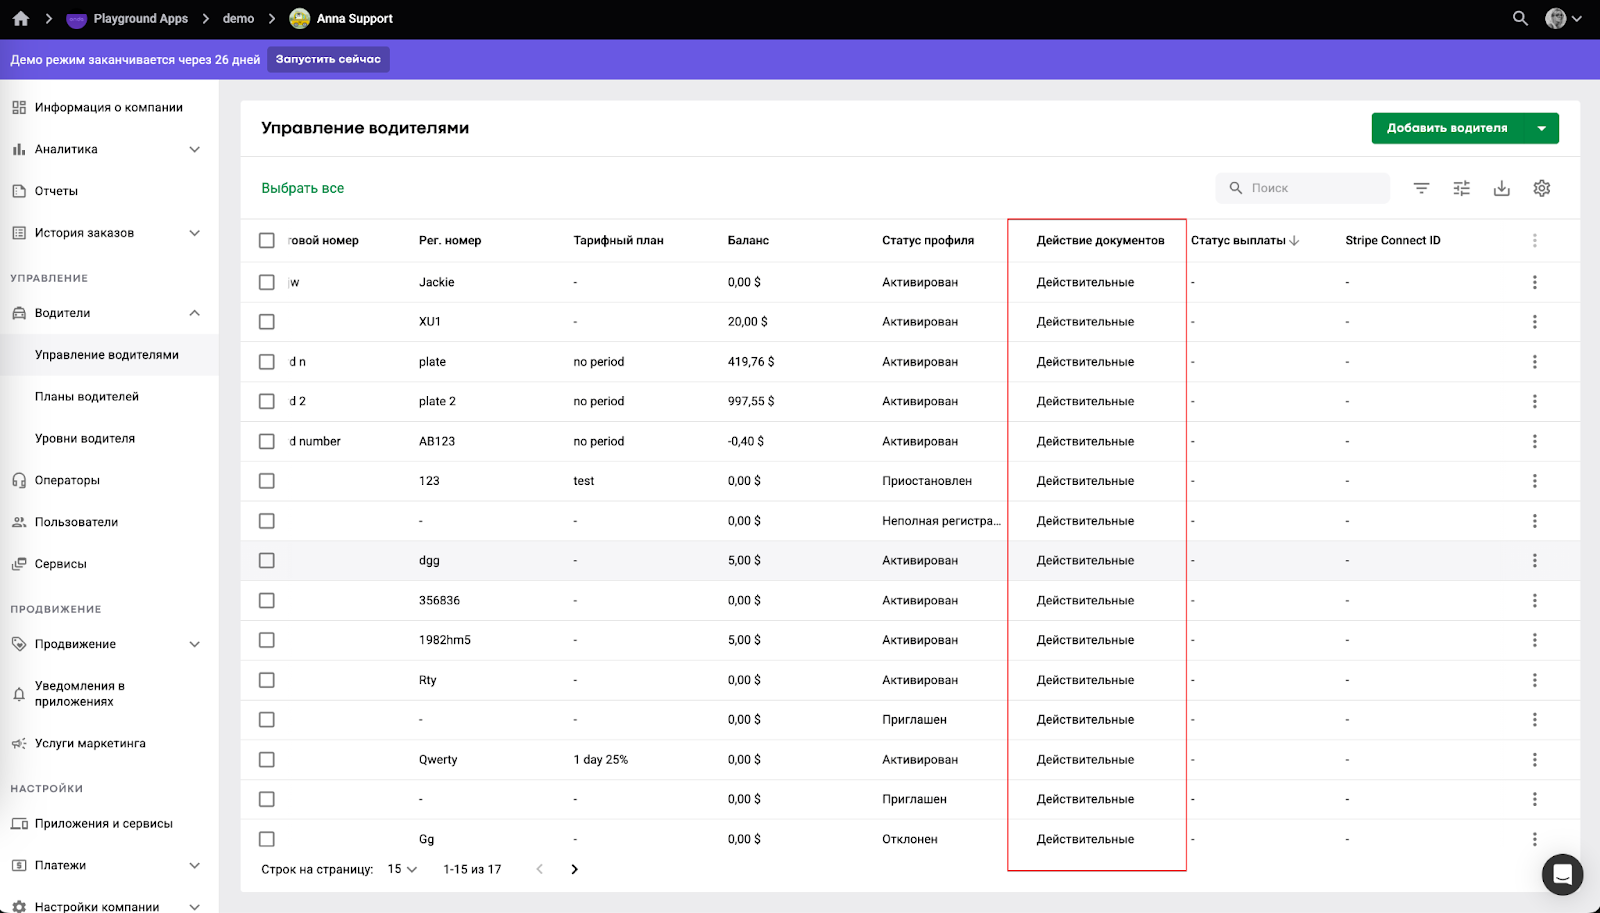Go to the home icon in breadcrumb

pos(20,19)
